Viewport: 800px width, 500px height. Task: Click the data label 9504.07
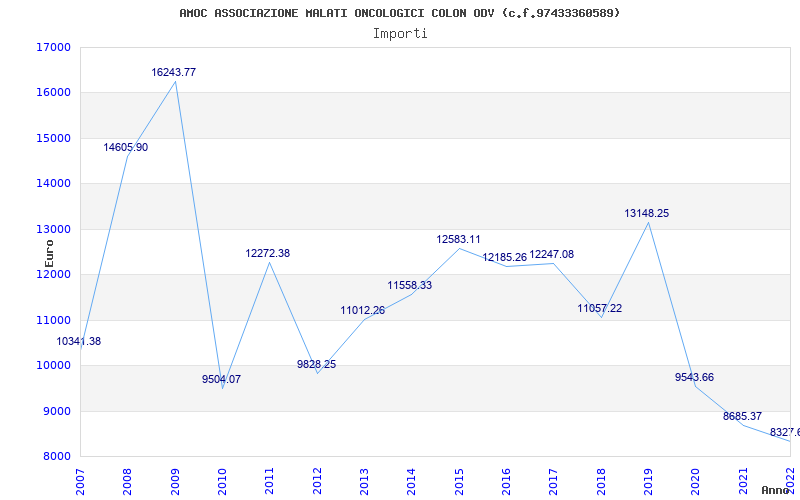click(221, 379)
